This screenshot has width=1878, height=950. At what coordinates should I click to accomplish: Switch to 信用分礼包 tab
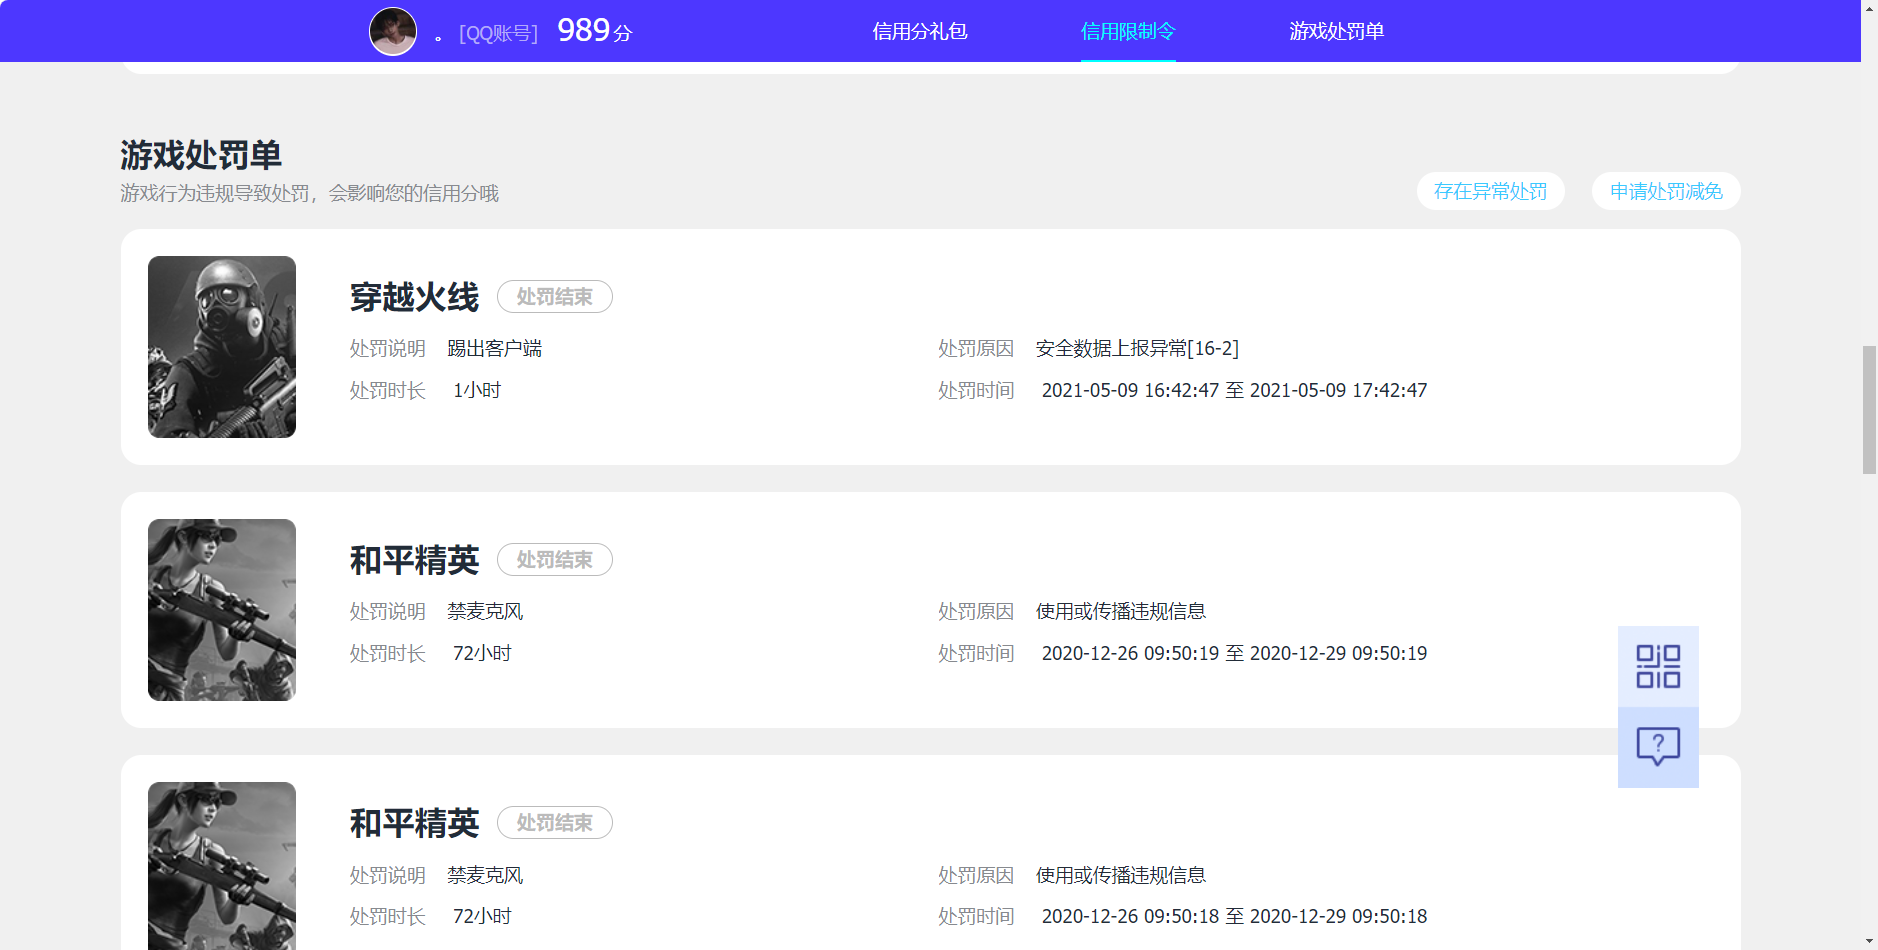919,31
